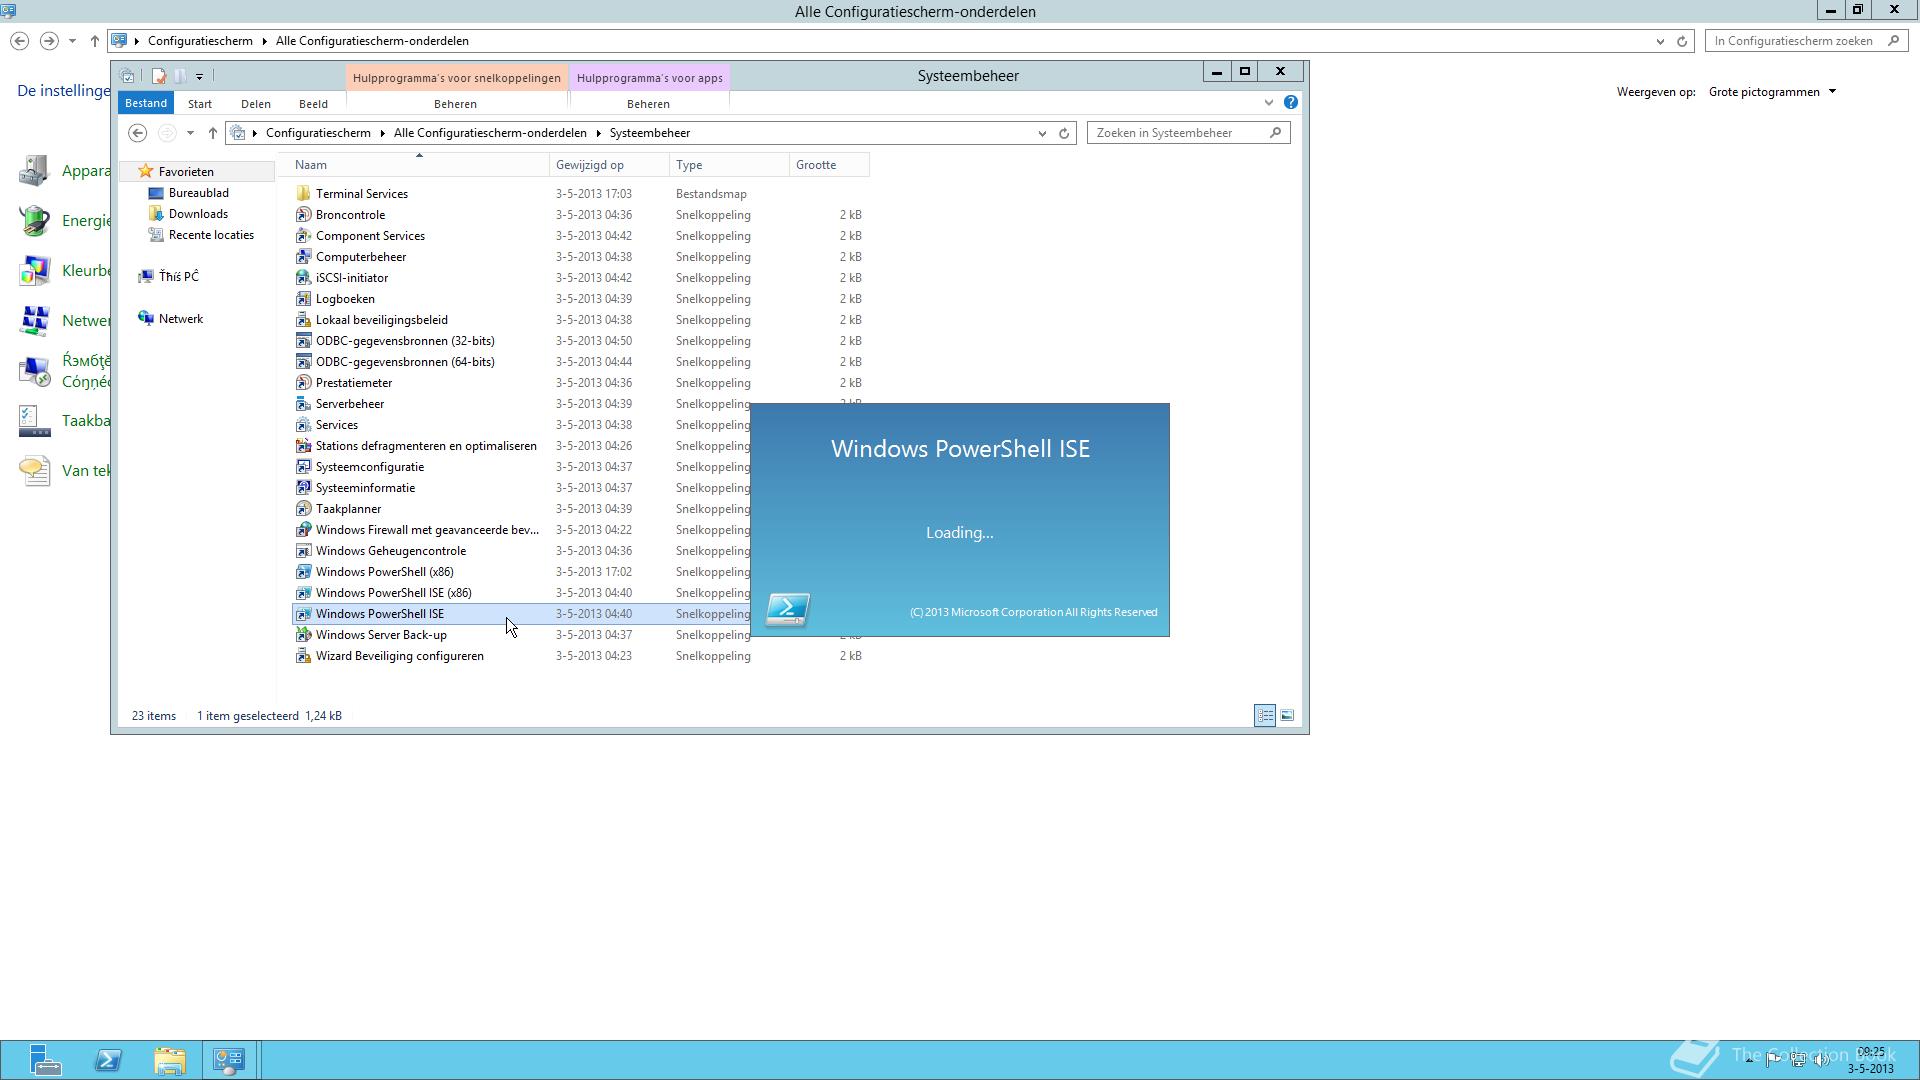Image resolution: width=1920 pixels, height=1080 pixels.
Task: Go up one level in Systeembeheer
Action: (x=212, y=133)
